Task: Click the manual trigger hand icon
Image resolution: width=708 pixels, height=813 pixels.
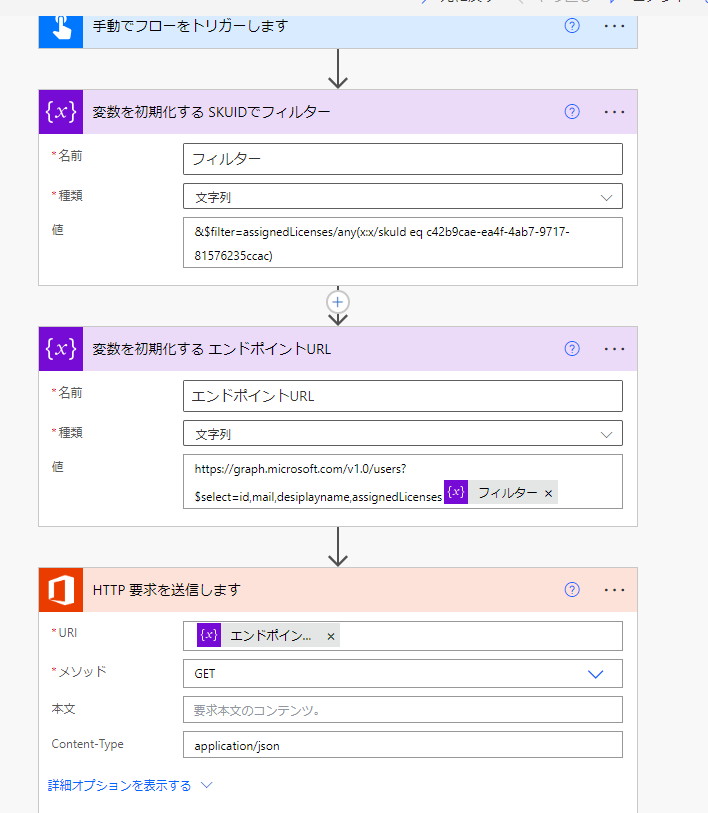Action: tap(61, 29)
